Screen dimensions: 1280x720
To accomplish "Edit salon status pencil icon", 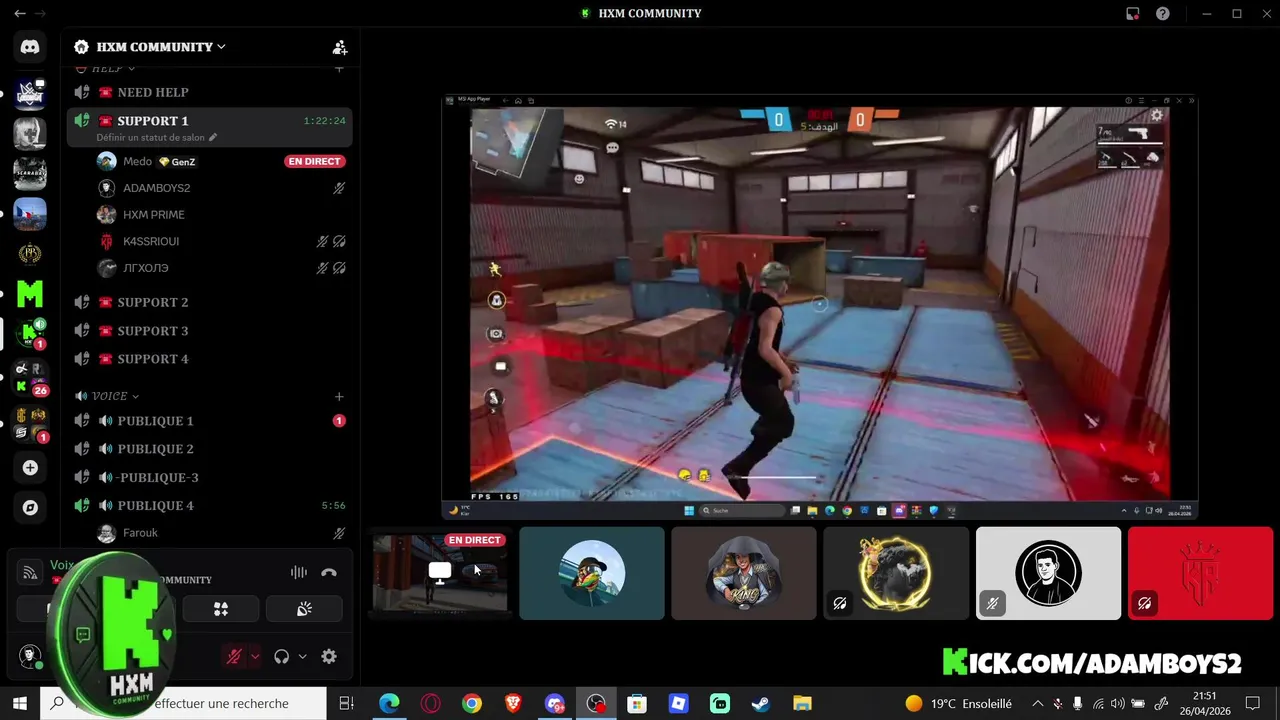I will [x=213, y=137].
